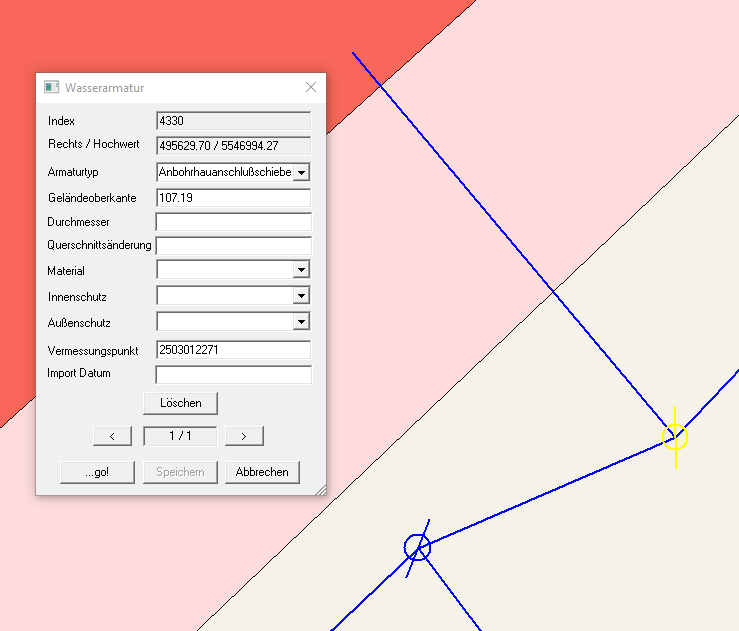Focus the Querschnittsänderung text field
This screenshot has height=631, width=739.
tap(234, 246)
